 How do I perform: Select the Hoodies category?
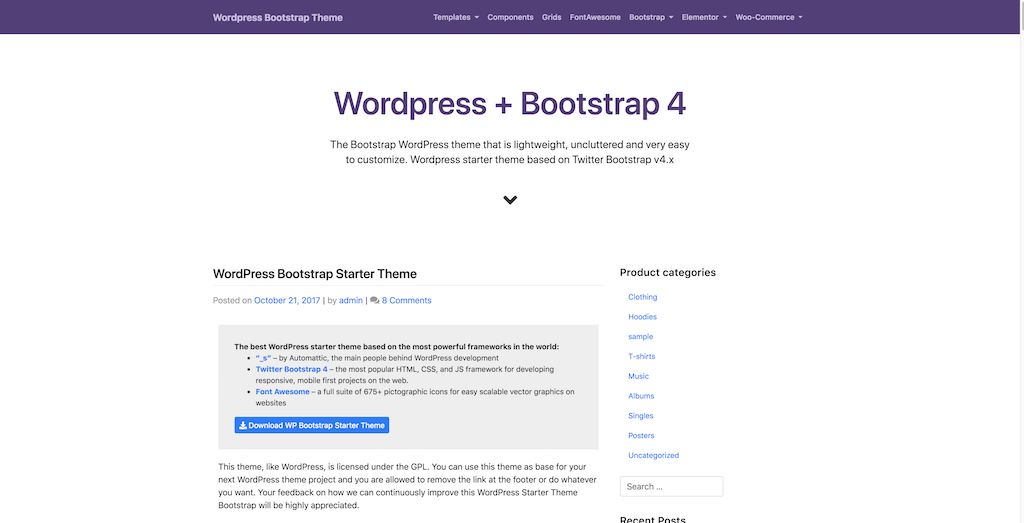point(643,317)
